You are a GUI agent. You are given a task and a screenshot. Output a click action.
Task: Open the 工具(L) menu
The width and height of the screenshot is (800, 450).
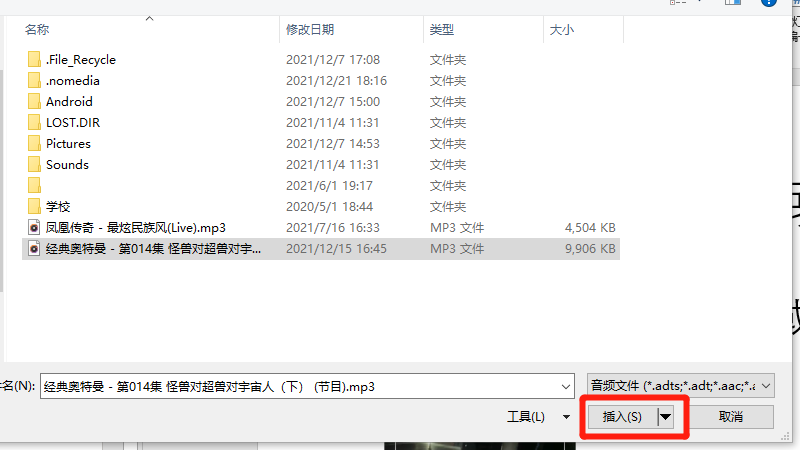(x=538, y=417)
